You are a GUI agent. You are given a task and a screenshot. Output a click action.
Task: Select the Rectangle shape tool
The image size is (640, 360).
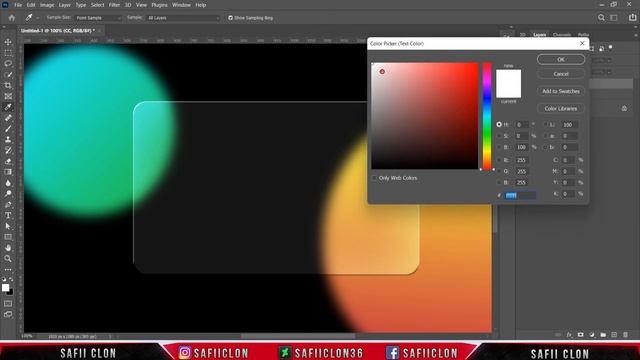8,237
